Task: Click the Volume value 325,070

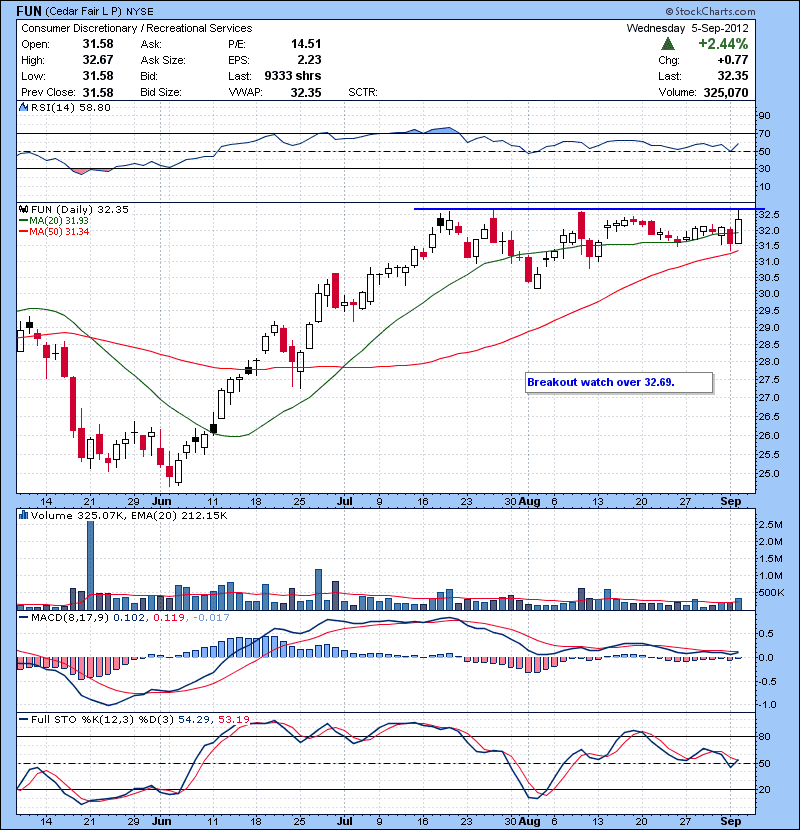Action: pos(726,93)
